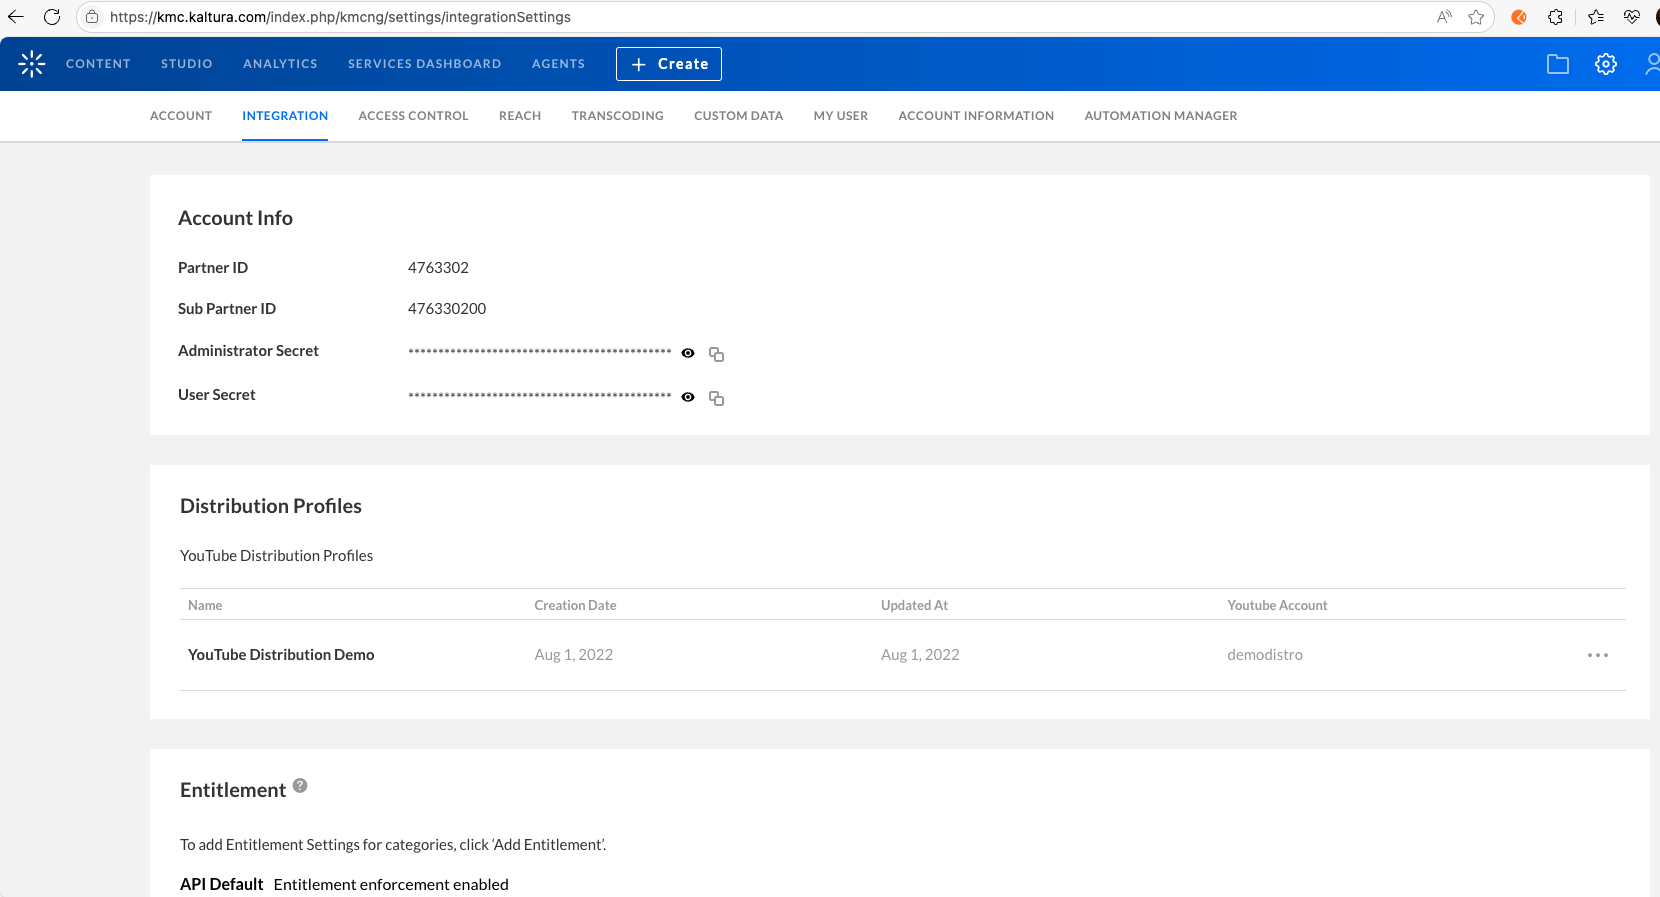1660x897 pixels.
Task: Go to Analytics in top navigation
Action: (280, 64)
